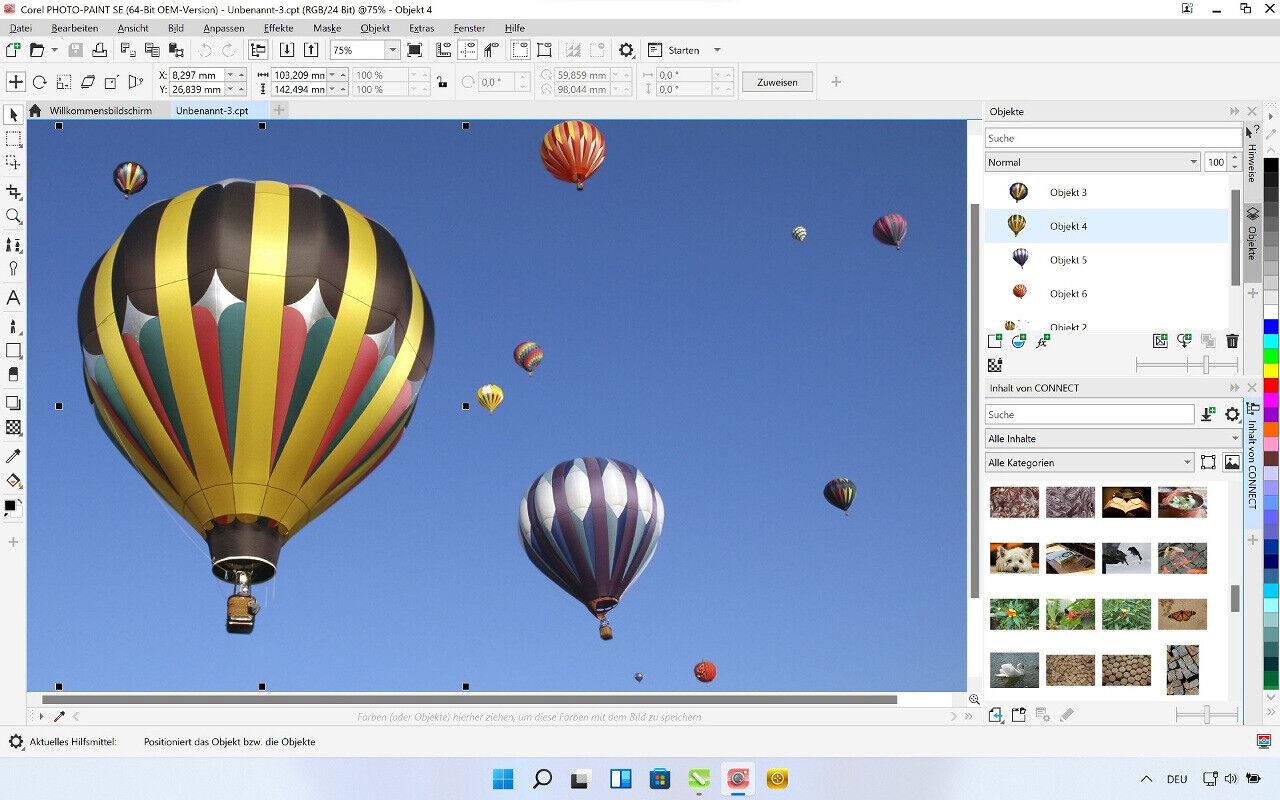The height and width of the screenshot is (800, 1280).
Task: Open the Alle Inhalte dropdown
Action: [1113, 438]
